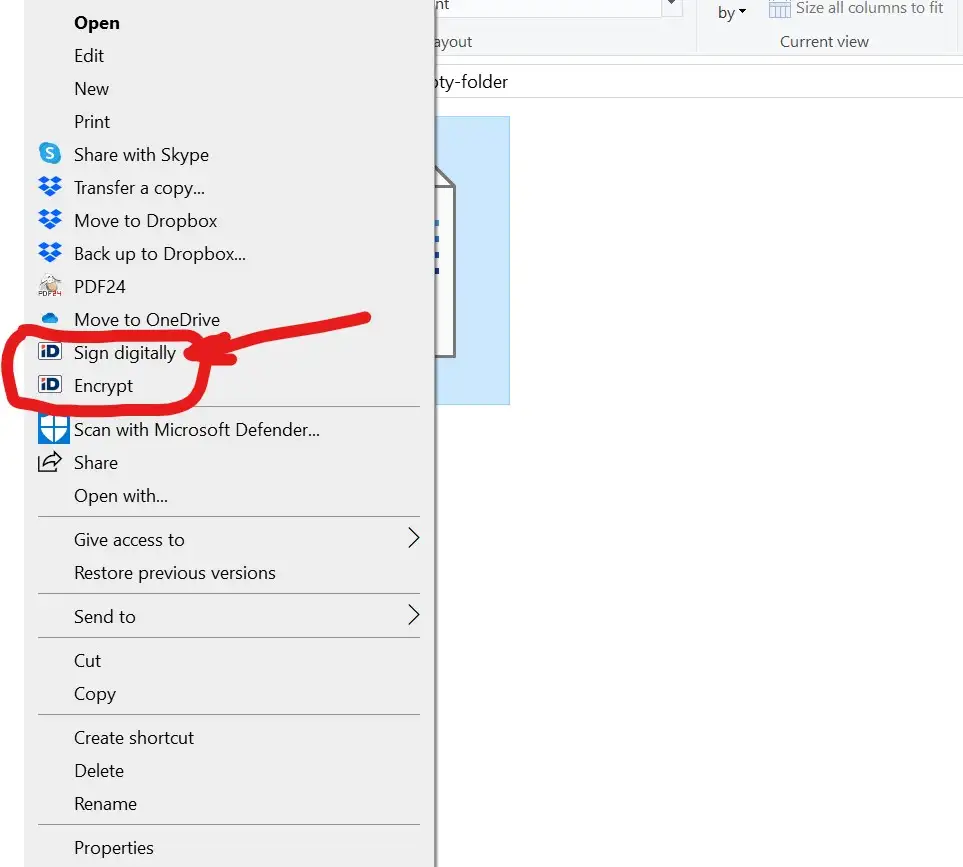Open file Properties
The image size is (963, 867).
point(114,847)
